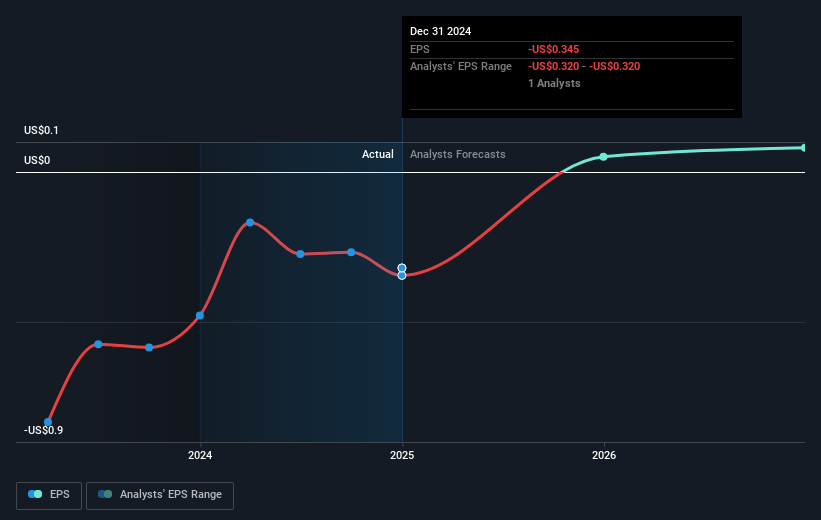Toggle the Analysts' EPS Range legend series
The width and height of the screenshot is (821, 520).
point(160,495)
